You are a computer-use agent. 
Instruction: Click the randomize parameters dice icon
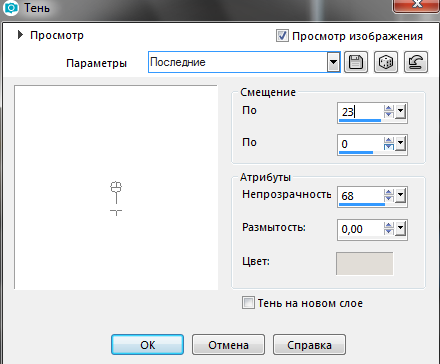click(x=386, y=62)
